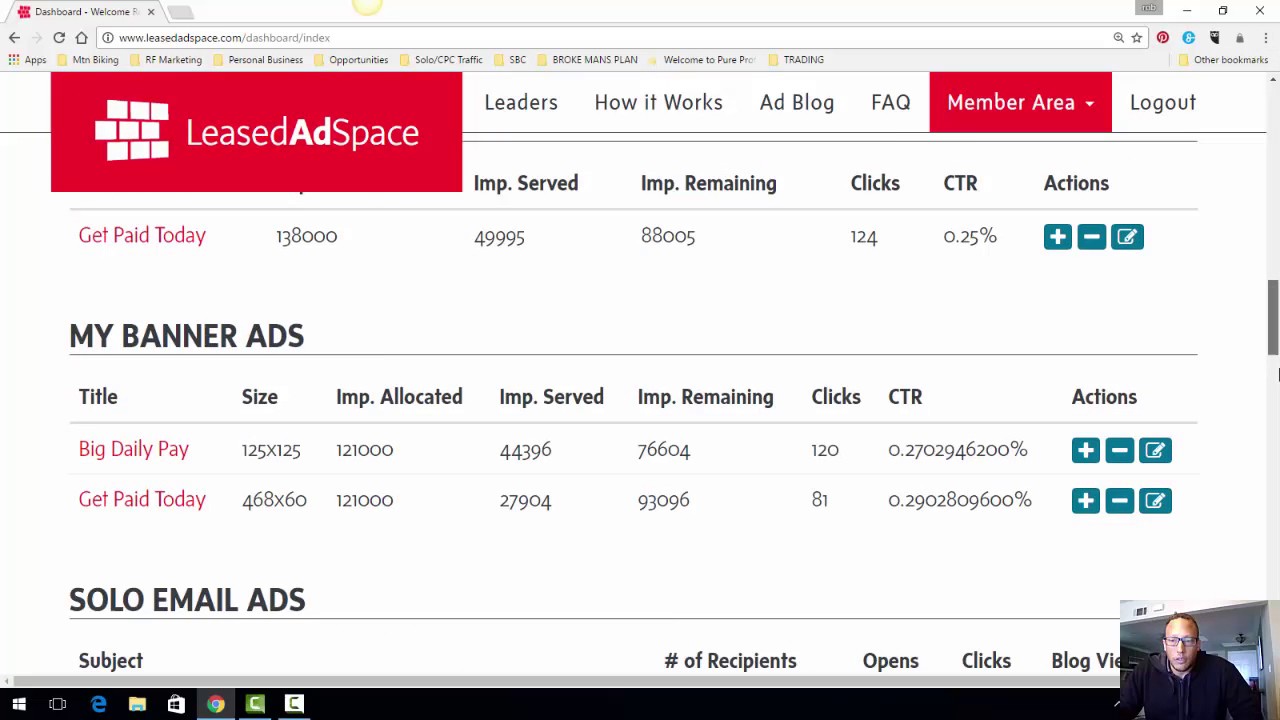Open the Solo/CPC Traffic bookmark folder
1280x720 pixels.
tap(440, 60)
